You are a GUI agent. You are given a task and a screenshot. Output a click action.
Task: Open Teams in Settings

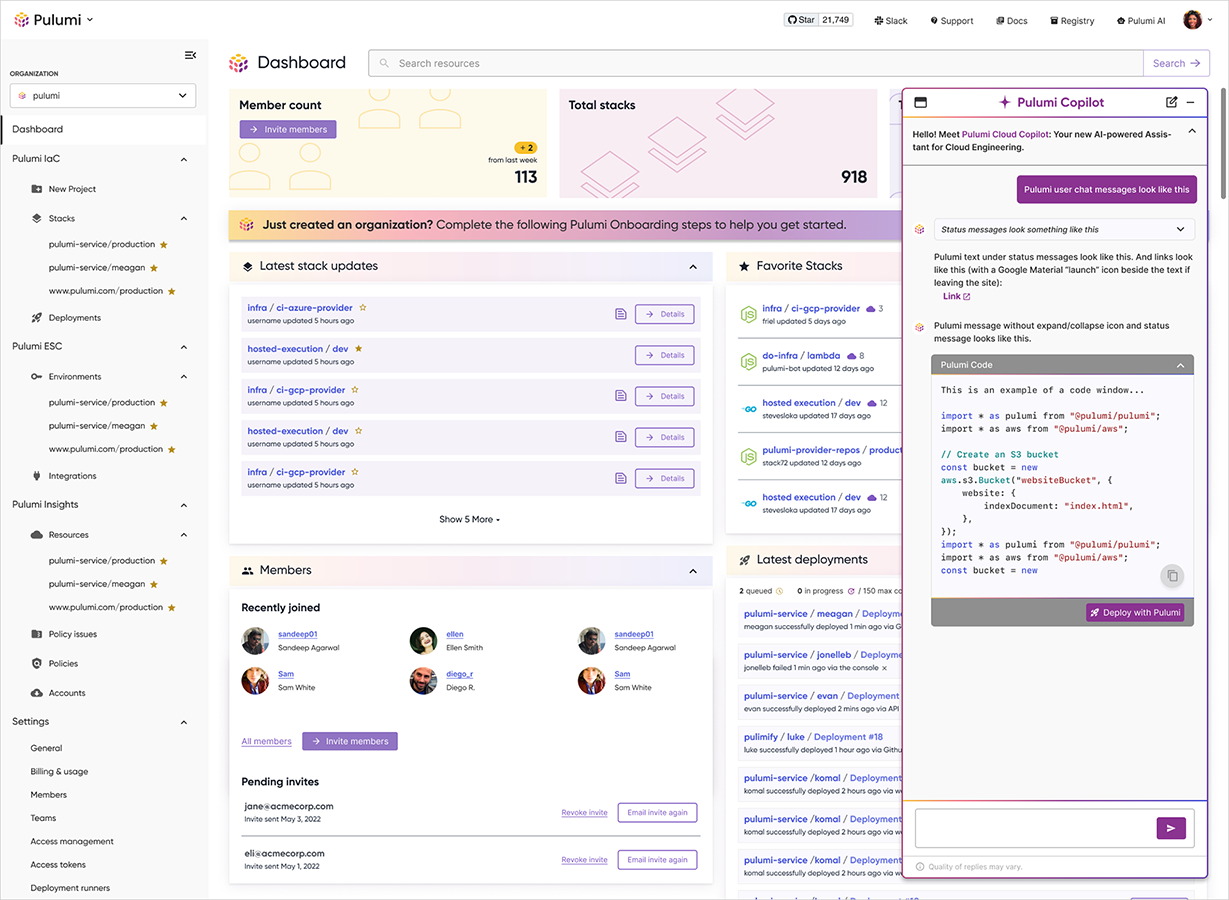coord(43,818)
